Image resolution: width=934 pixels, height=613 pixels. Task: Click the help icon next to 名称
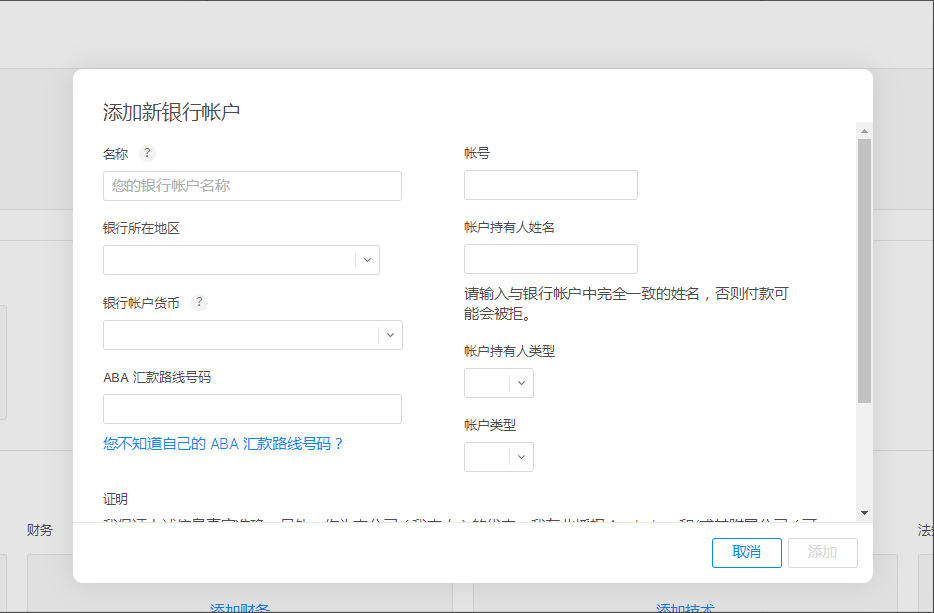pos(147,153)
